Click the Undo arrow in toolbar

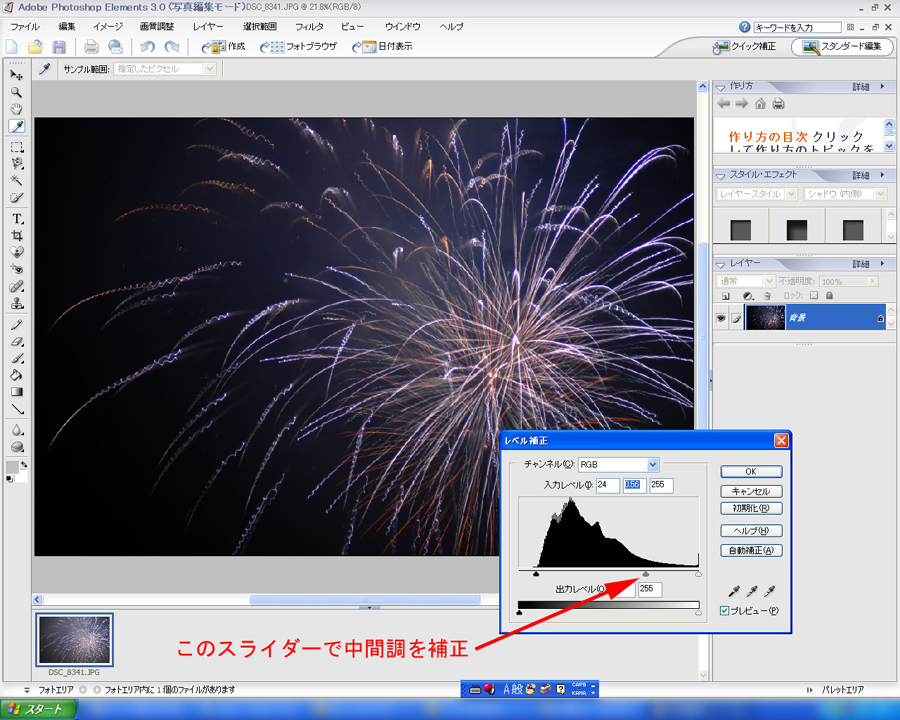pos(147,47)
